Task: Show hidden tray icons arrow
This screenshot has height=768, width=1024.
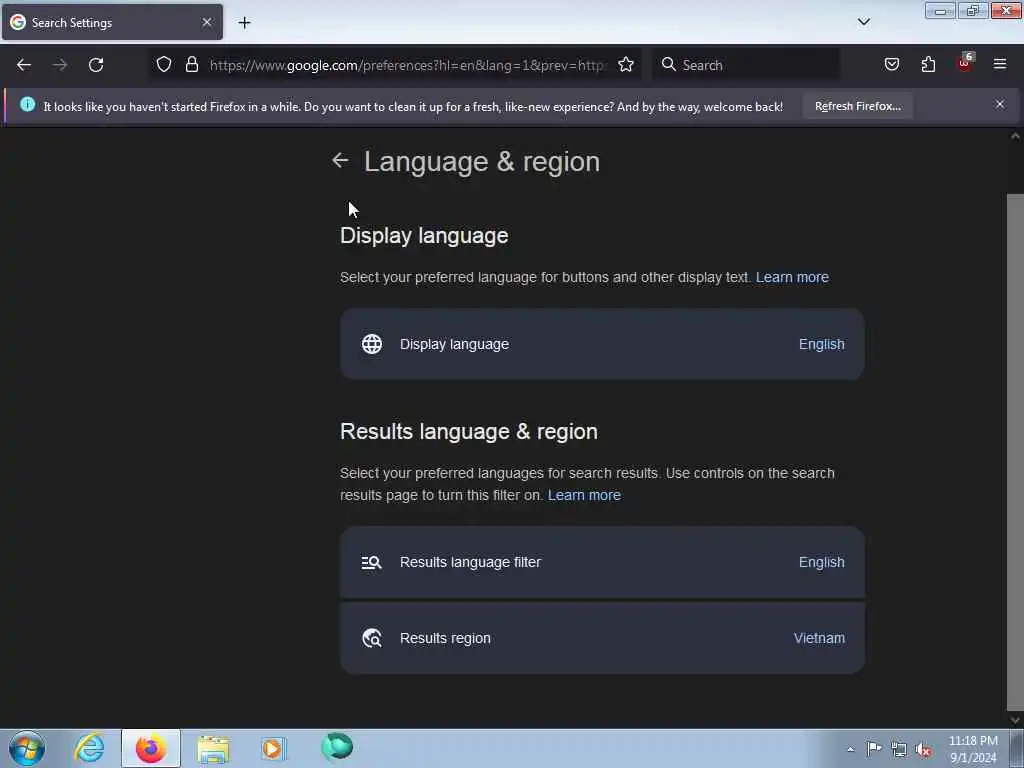Action: click(850, 749)
